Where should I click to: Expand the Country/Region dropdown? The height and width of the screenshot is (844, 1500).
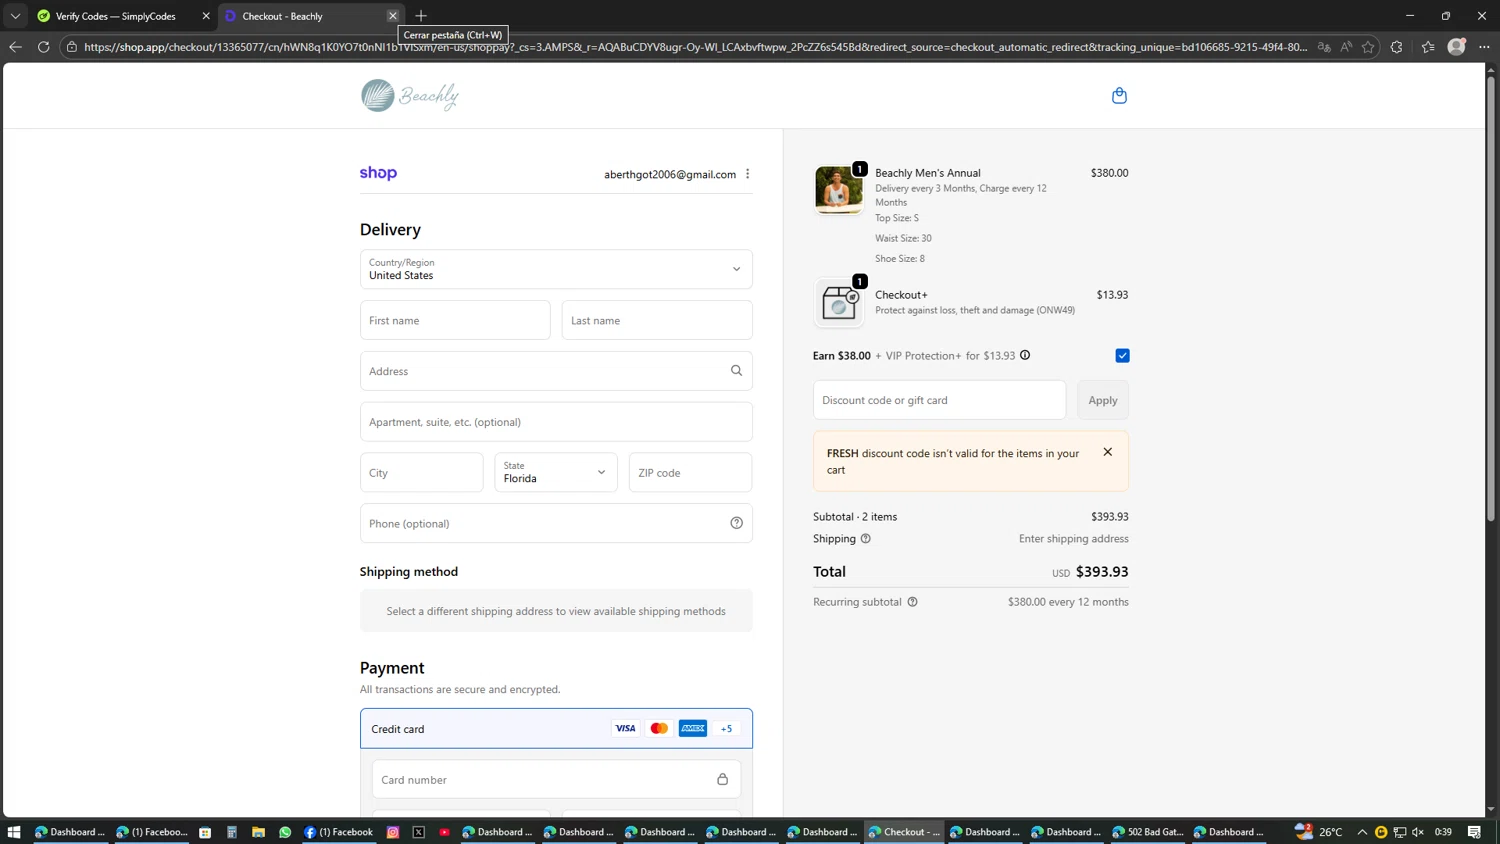[556, 269]
